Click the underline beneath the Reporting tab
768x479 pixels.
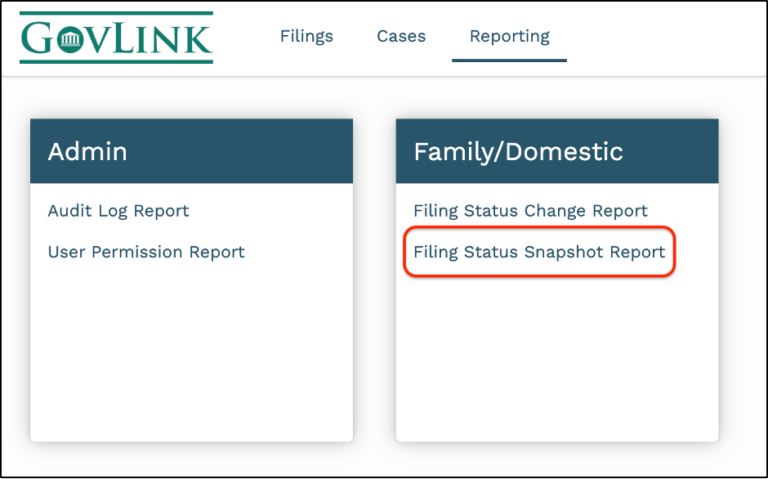tap(509, 60)
